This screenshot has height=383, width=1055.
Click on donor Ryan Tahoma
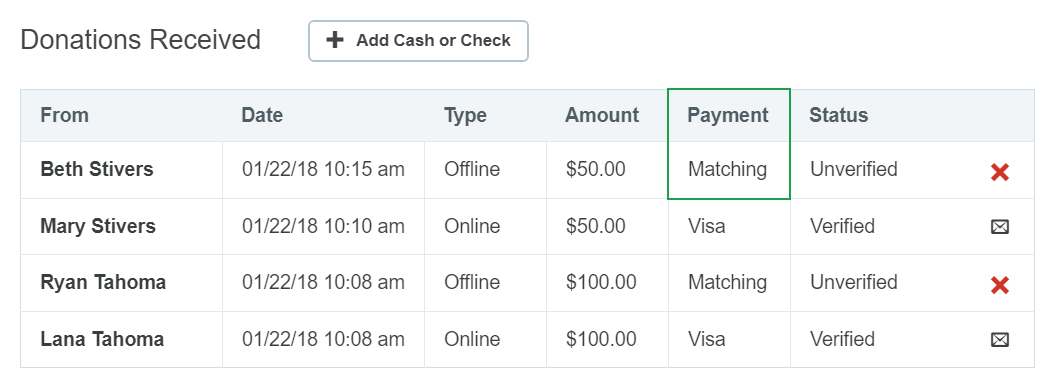pyautogui.click(x=104, y=282)
